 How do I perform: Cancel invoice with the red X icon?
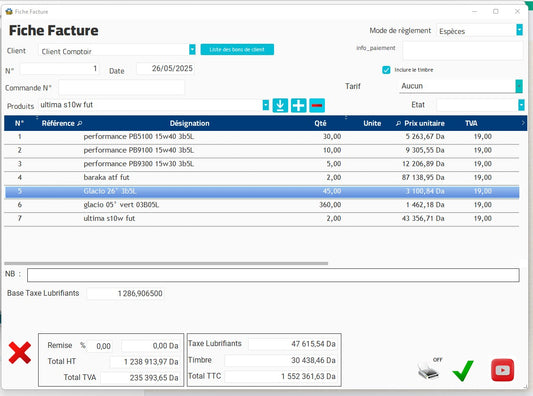click(20, 353)
